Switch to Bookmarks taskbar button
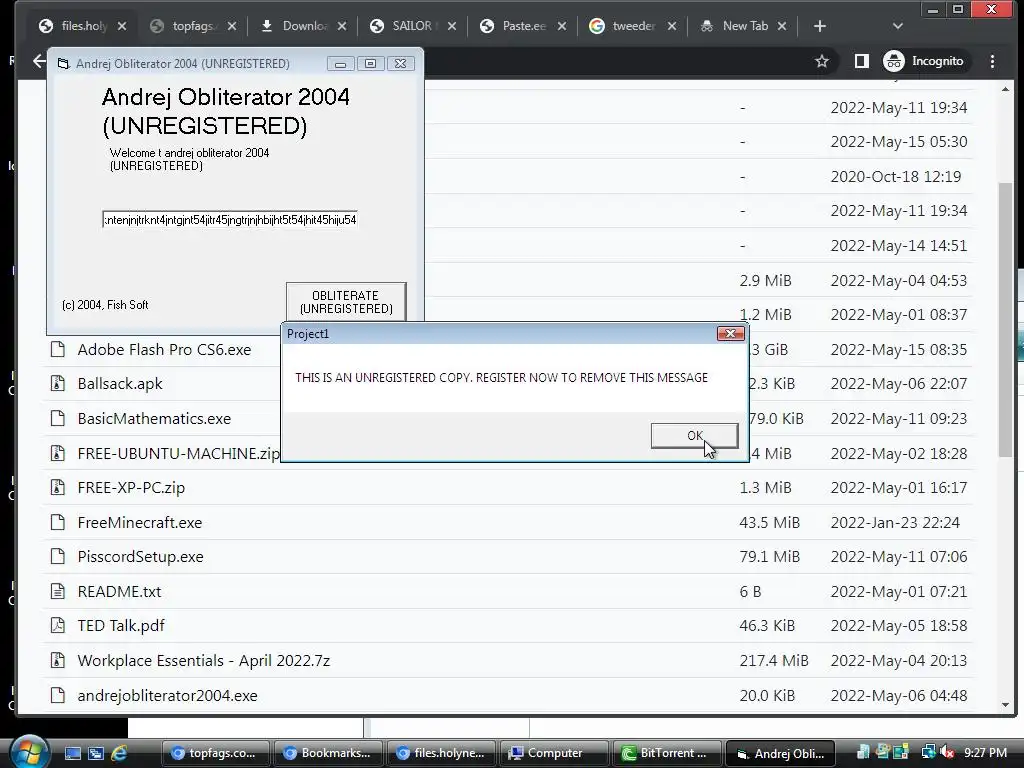Image resolution: width=1024 pixels, height=768 pixels. tap(327, 753)
